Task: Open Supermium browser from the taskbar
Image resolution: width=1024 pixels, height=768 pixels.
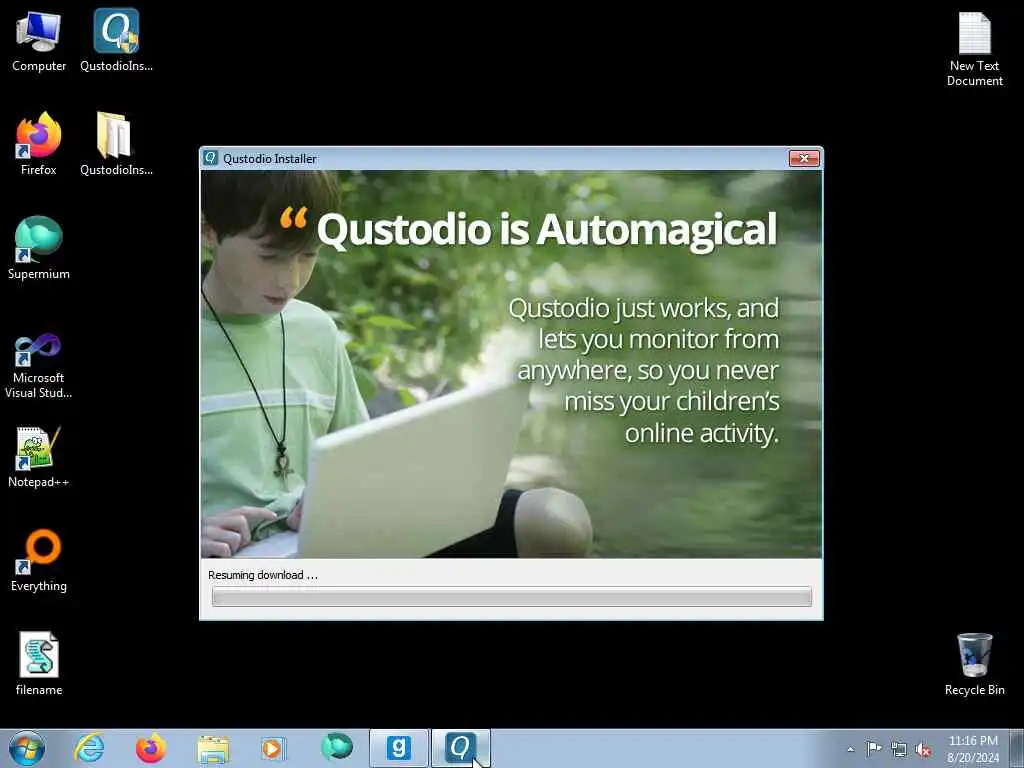Action: [x=336, y=748]
